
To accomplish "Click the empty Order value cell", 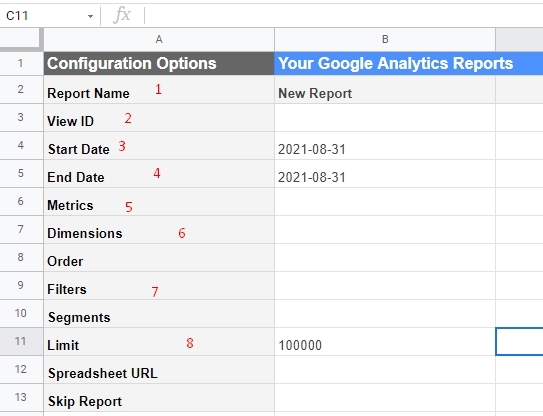I will pyautogui.click(x=385, y=257).
